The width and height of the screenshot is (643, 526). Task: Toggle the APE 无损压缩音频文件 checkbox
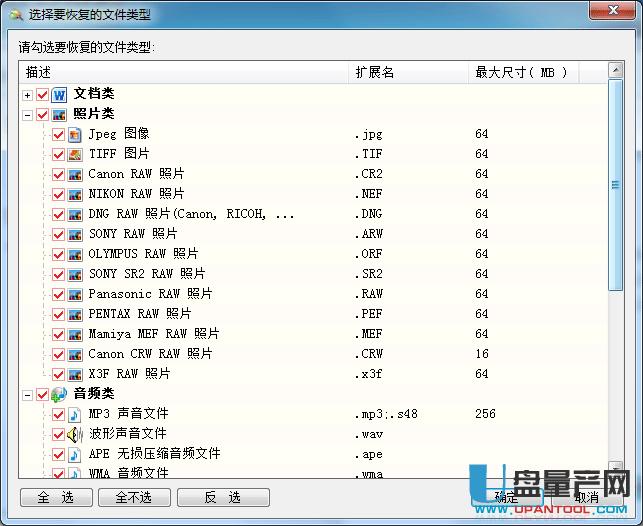point(59,454)
